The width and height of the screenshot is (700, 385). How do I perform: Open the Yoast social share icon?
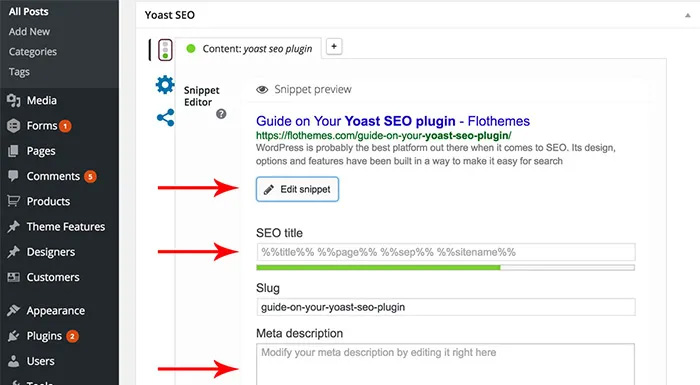165,118
